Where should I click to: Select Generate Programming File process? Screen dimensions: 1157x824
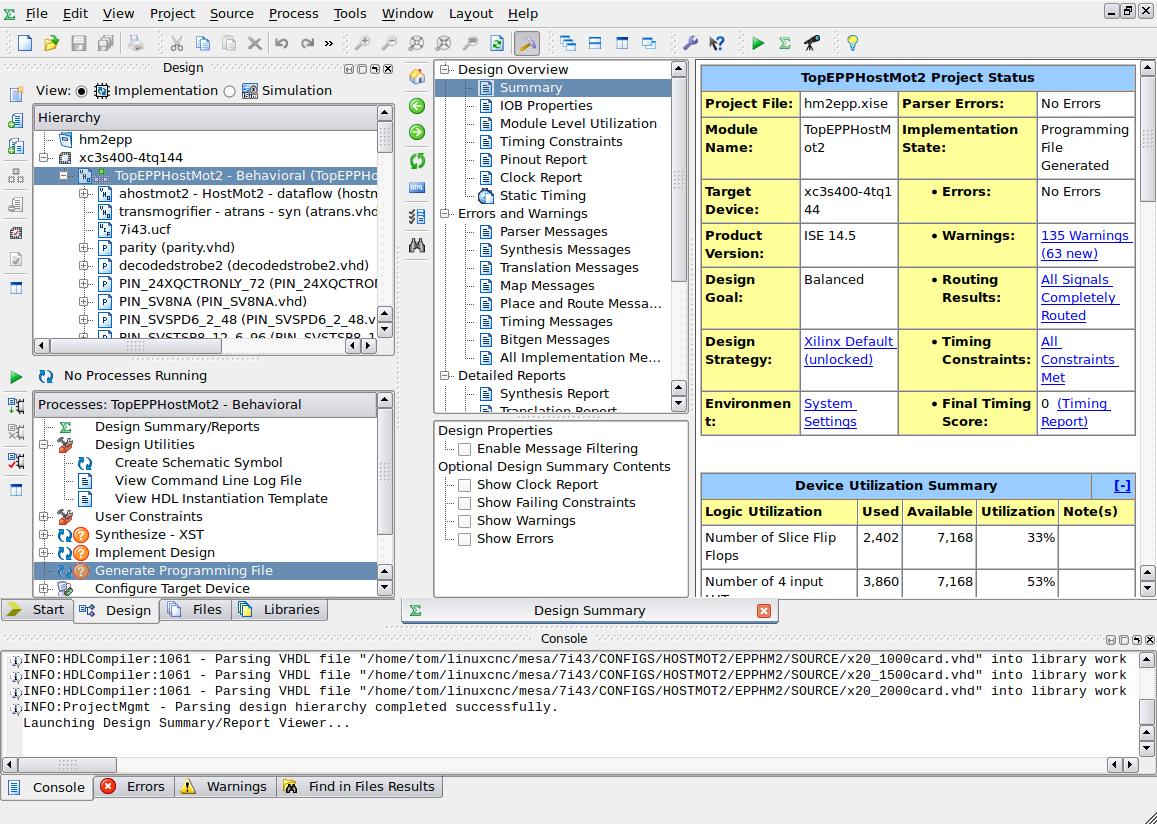184,571
